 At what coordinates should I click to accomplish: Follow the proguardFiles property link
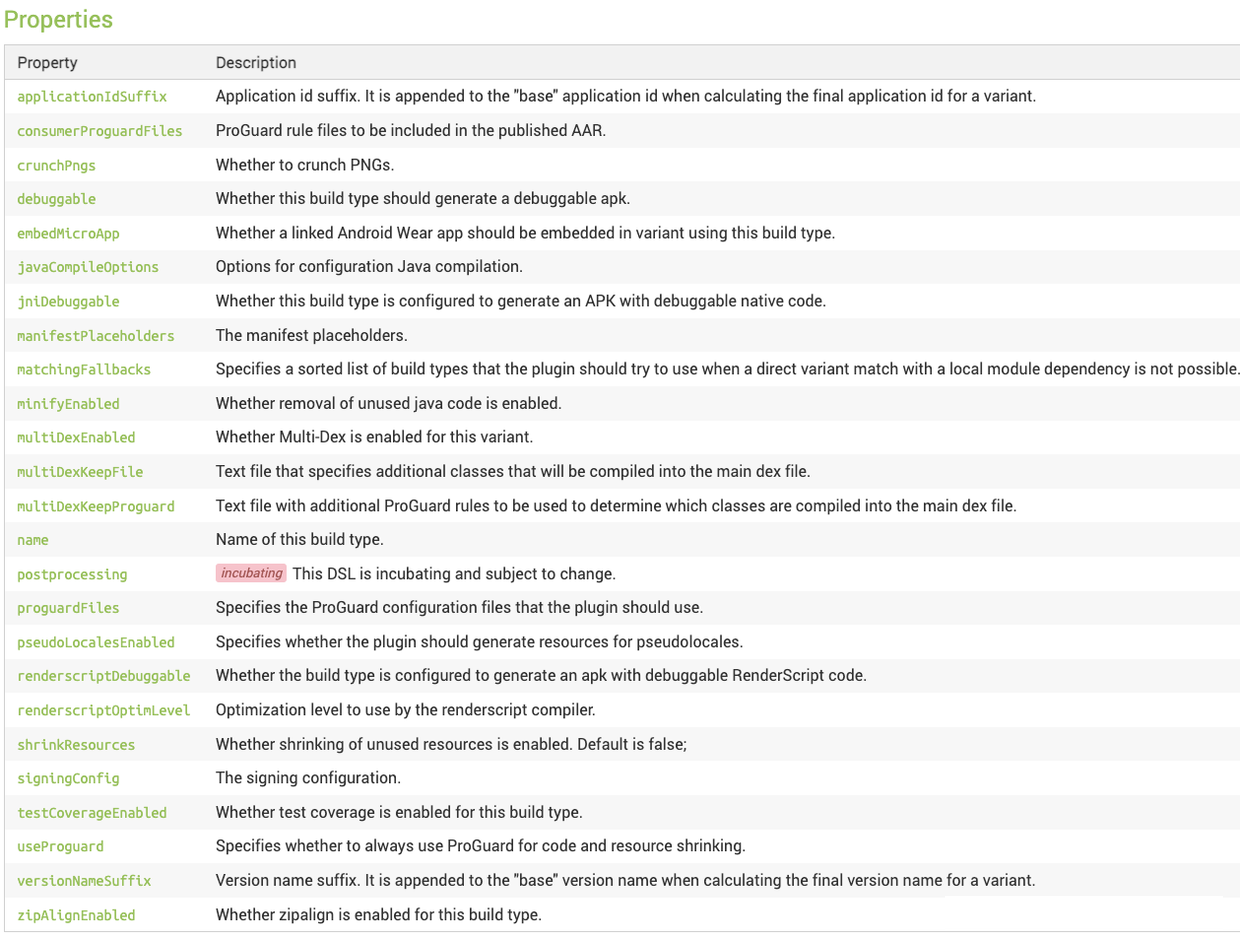68,608
